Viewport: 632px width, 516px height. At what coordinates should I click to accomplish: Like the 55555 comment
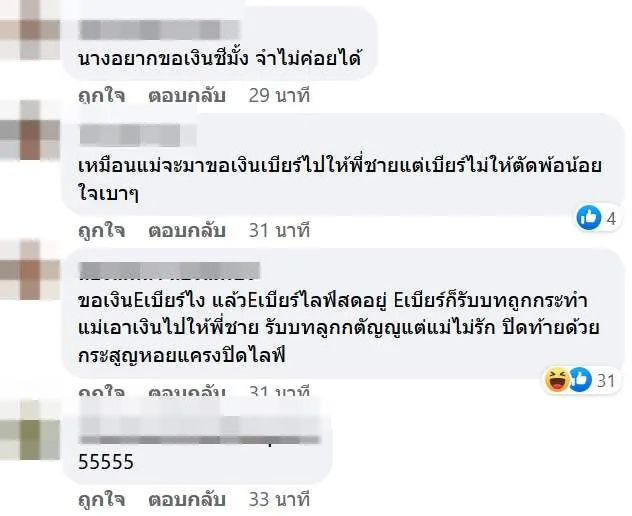click(x=102, y=500)
